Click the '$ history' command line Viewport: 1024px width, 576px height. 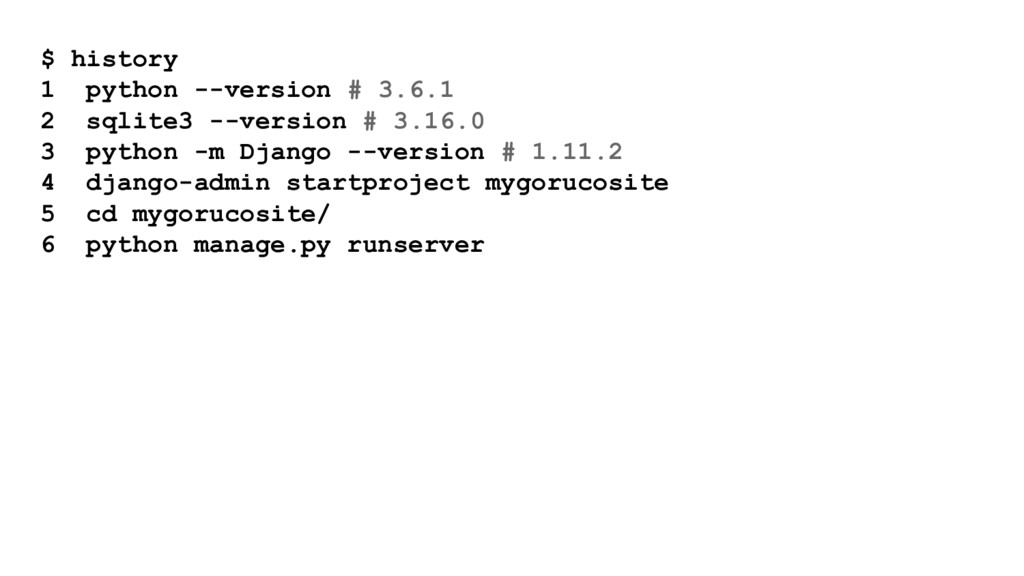[109, 59]
